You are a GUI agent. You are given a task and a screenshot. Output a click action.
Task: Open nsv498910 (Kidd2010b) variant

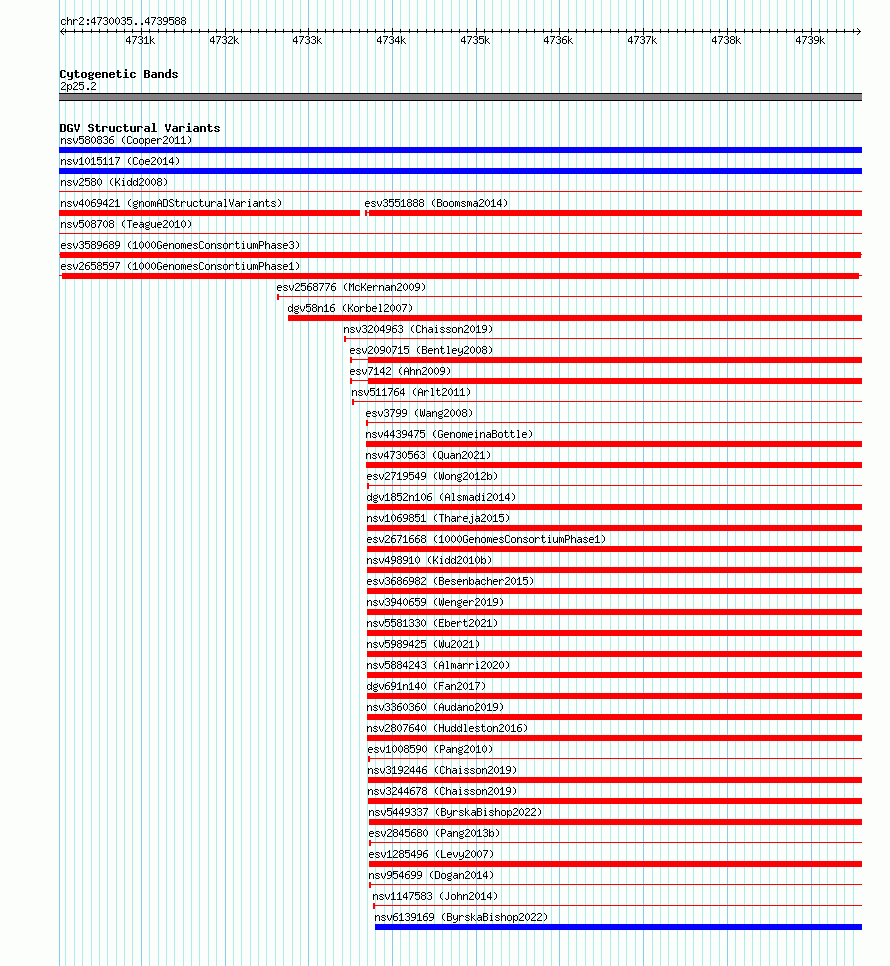[429, 560]
